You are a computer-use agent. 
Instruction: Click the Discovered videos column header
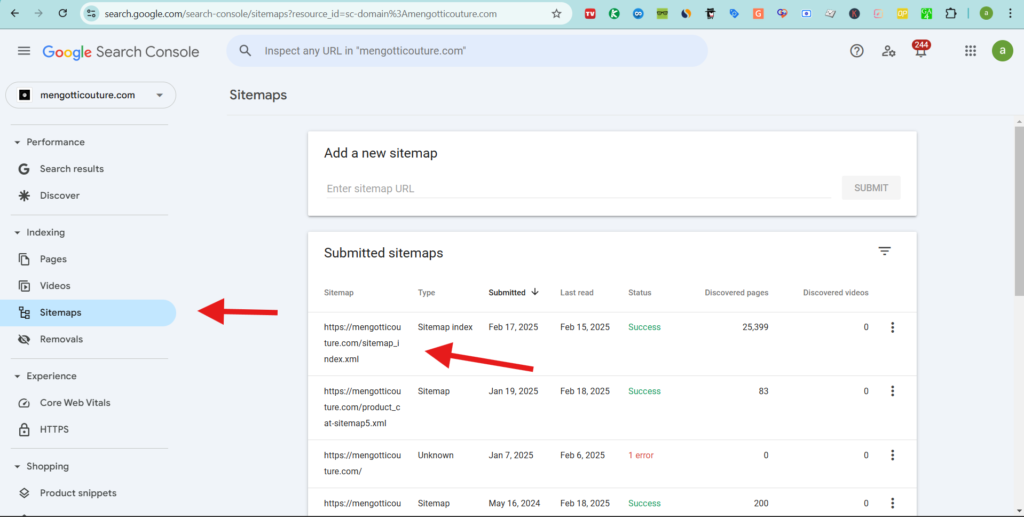[x=836, y=292]
